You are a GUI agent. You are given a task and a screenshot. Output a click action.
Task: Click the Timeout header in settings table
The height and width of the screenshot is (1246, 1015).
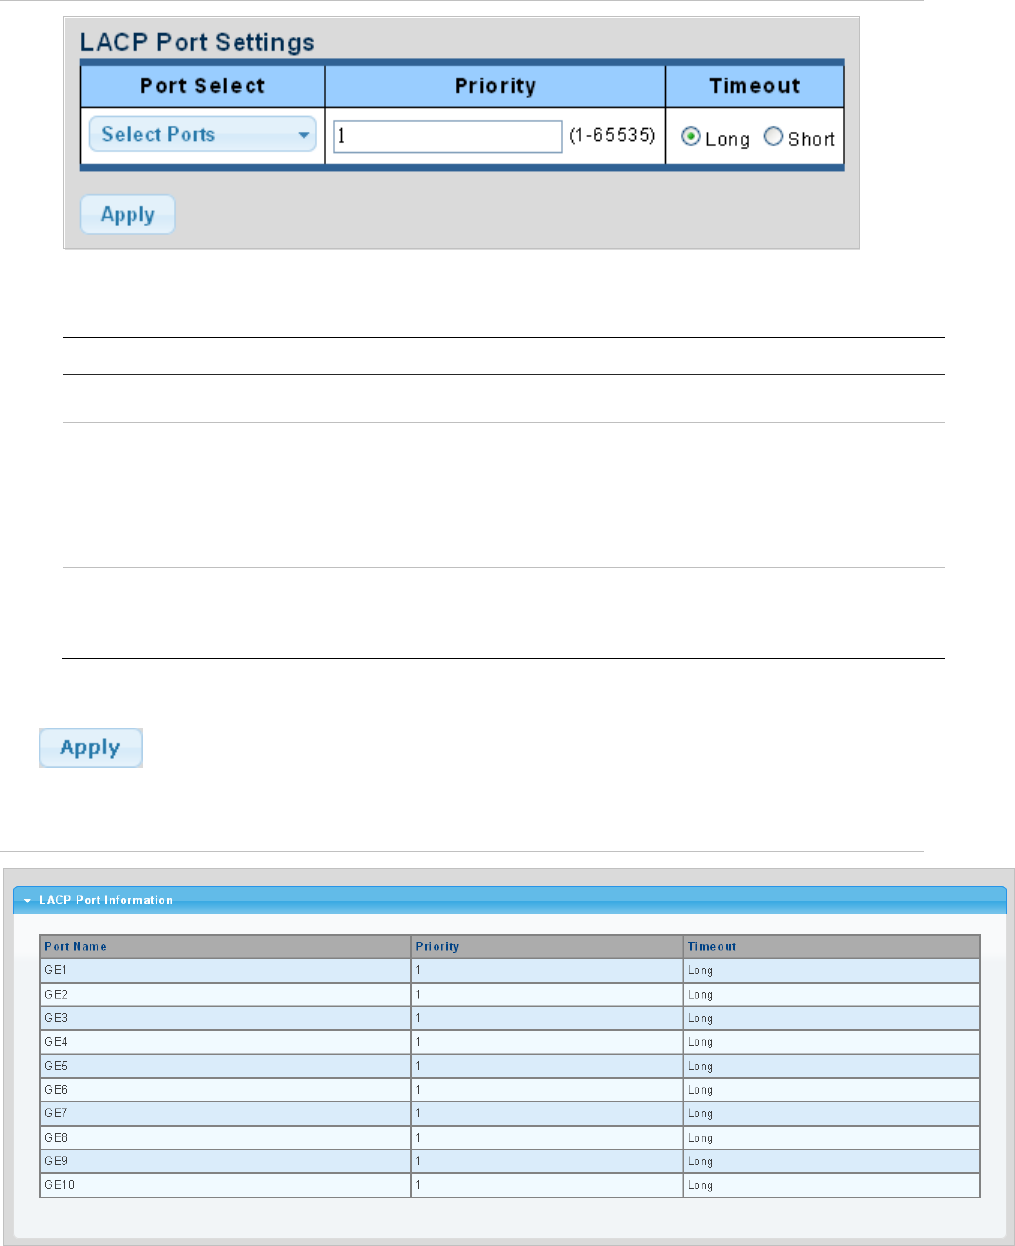(755, 86)
